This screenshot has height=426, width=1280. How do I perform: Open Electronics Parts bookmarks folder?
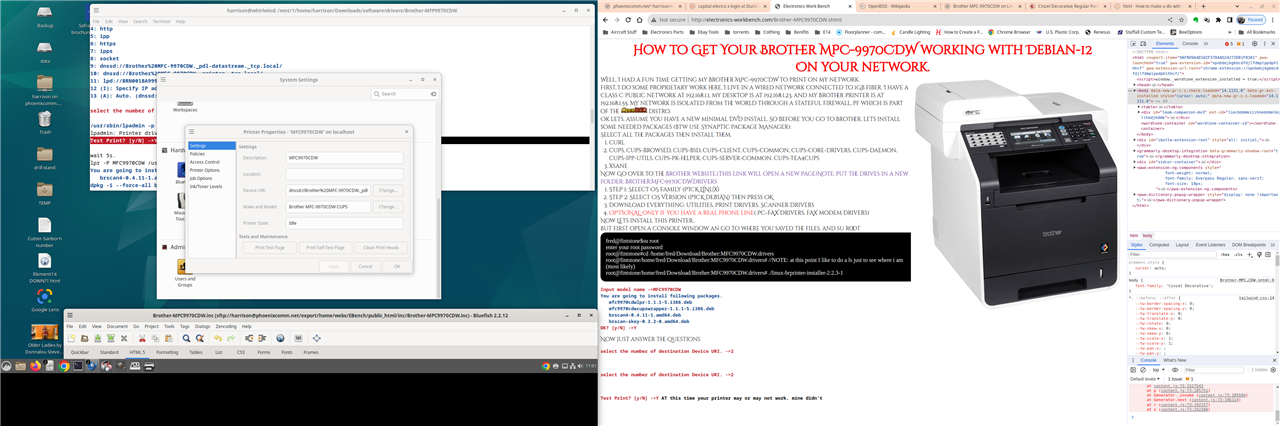coord(663,32)
